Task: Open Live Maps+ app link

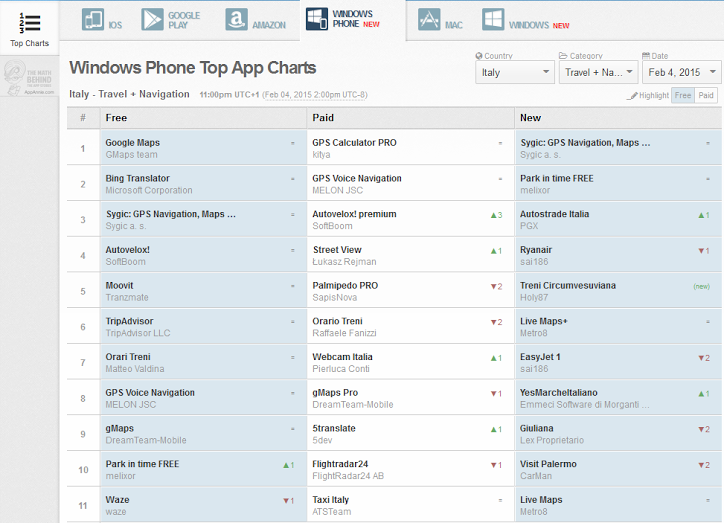Action: click(543, 321)
